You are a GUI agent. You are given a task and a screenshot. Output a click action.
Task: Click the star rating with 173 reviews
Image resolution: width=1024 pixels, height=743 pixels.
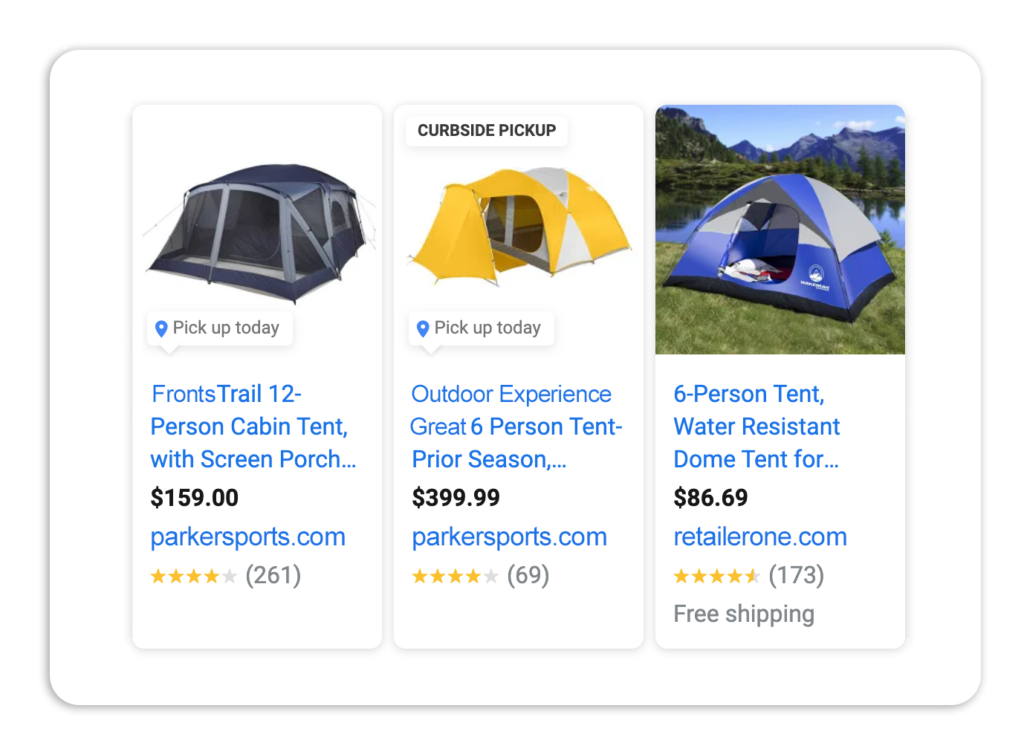[x=717, y=576]
